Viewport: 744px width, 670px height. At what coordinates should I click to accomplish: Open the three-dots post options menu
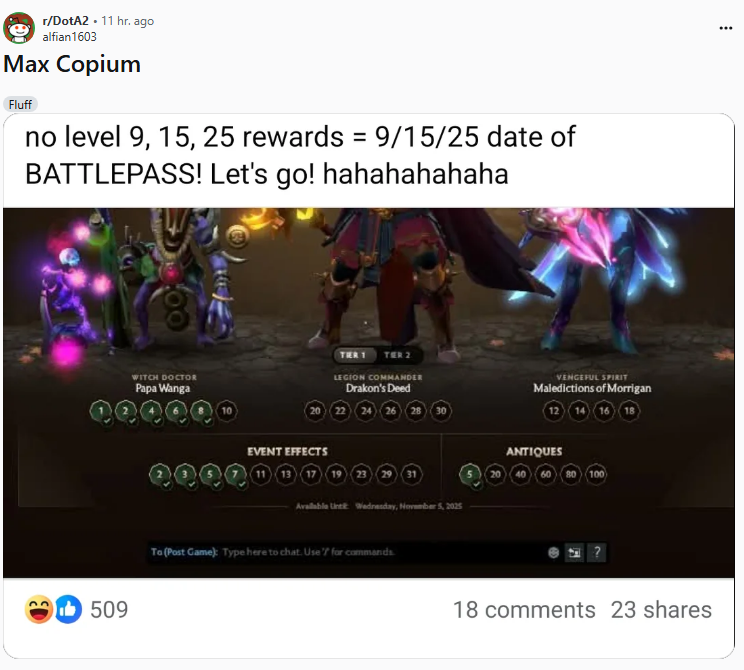pos(725,28)
